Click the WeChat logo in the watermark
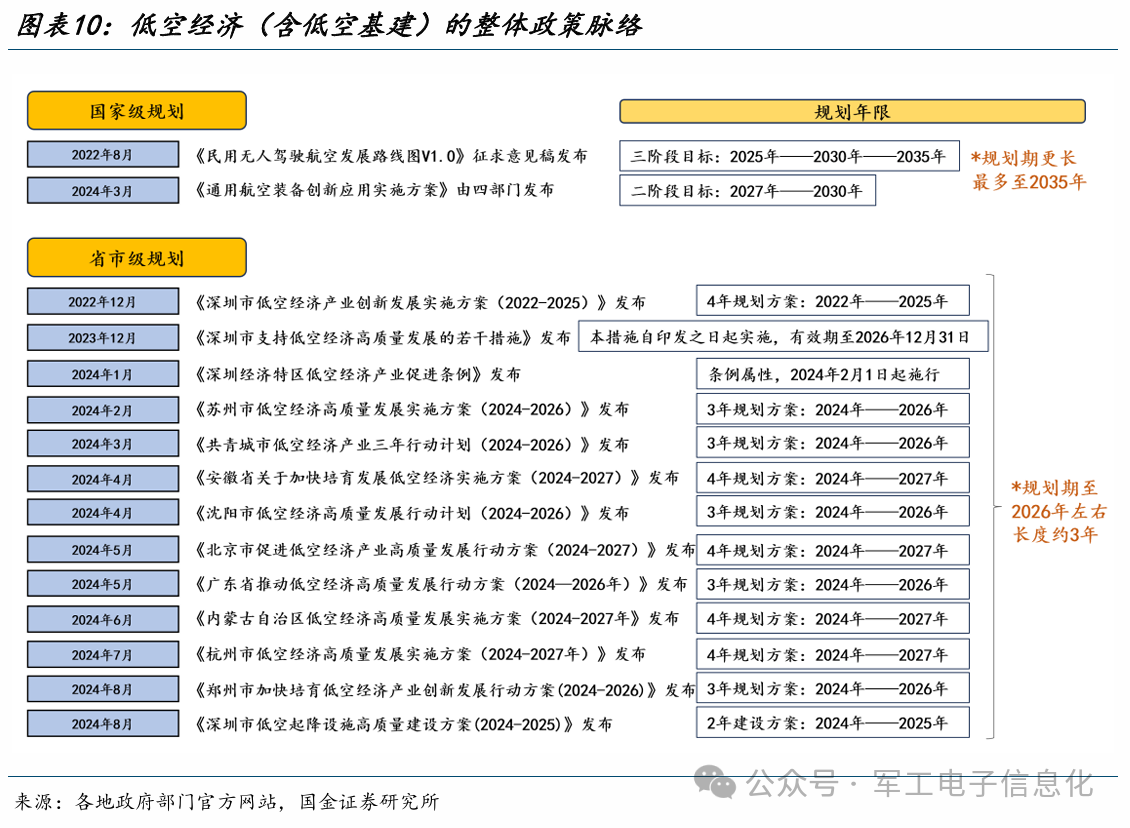 [716, 783]
